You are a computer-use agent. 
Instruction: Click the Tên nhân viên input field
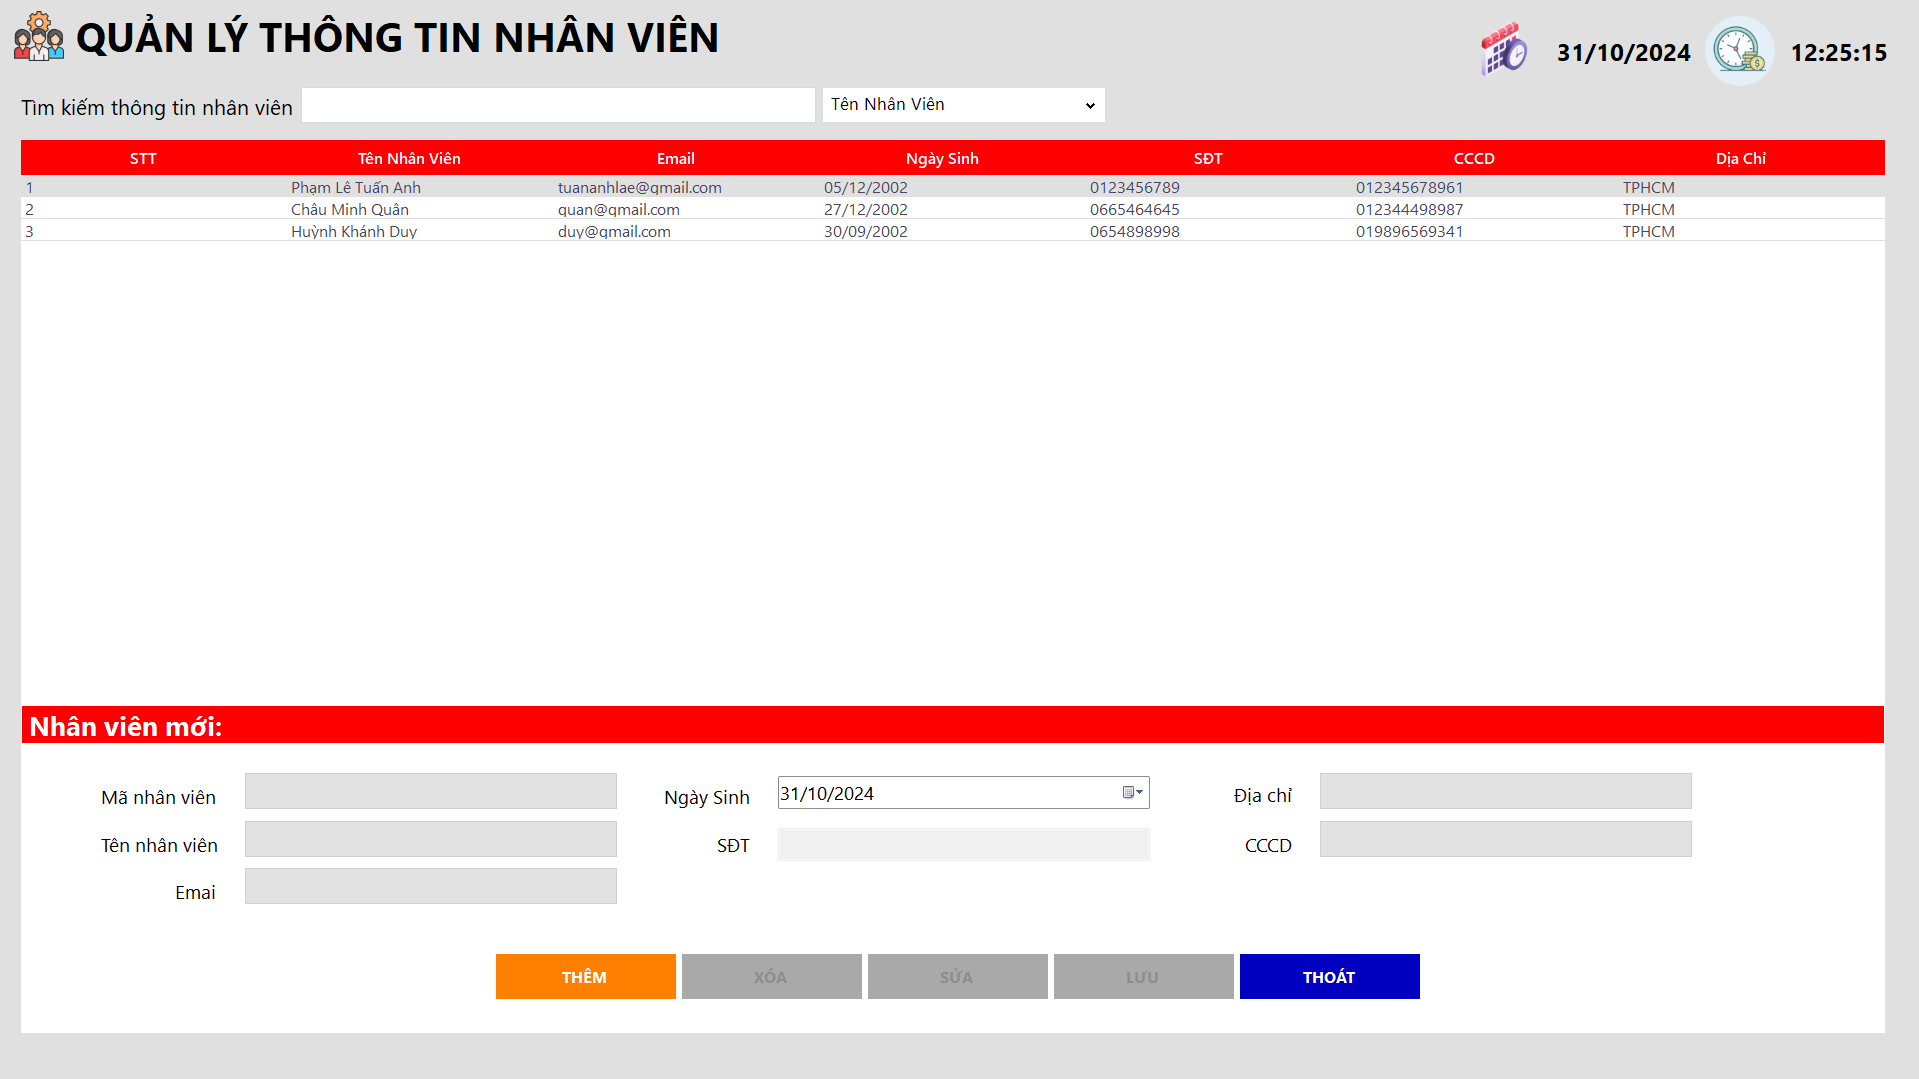[431, 839]
